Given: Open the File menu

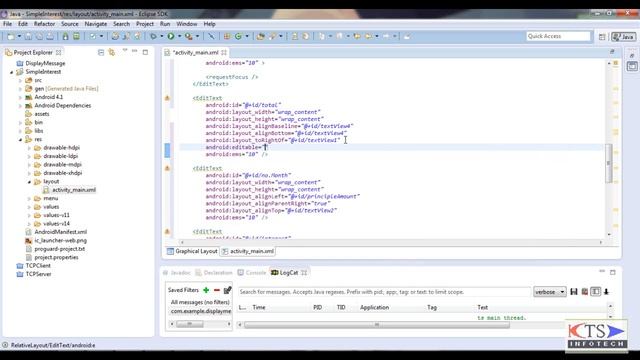Looking at the screenshot, I should [x=7, y=24].
